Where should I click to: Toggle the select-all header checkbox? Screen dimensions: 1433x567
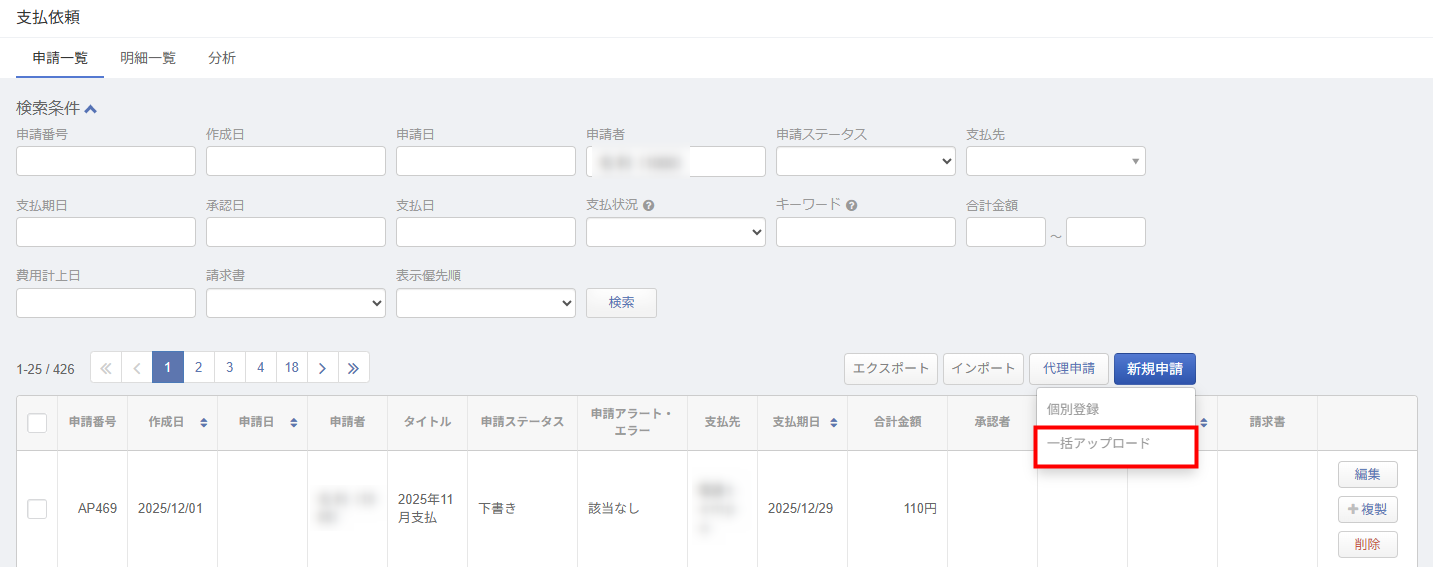(x=37, y=423)
